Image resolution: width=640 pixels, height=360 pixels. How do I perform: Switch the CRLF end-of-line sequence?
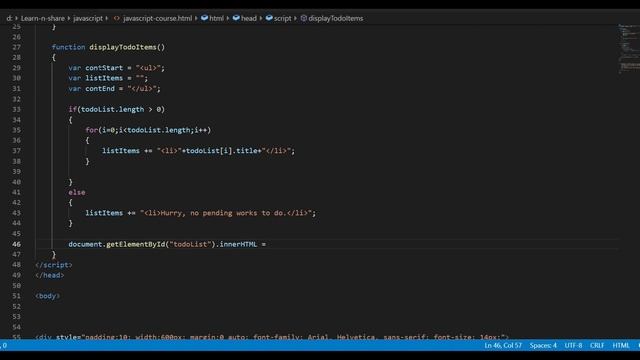pos(597,345)
